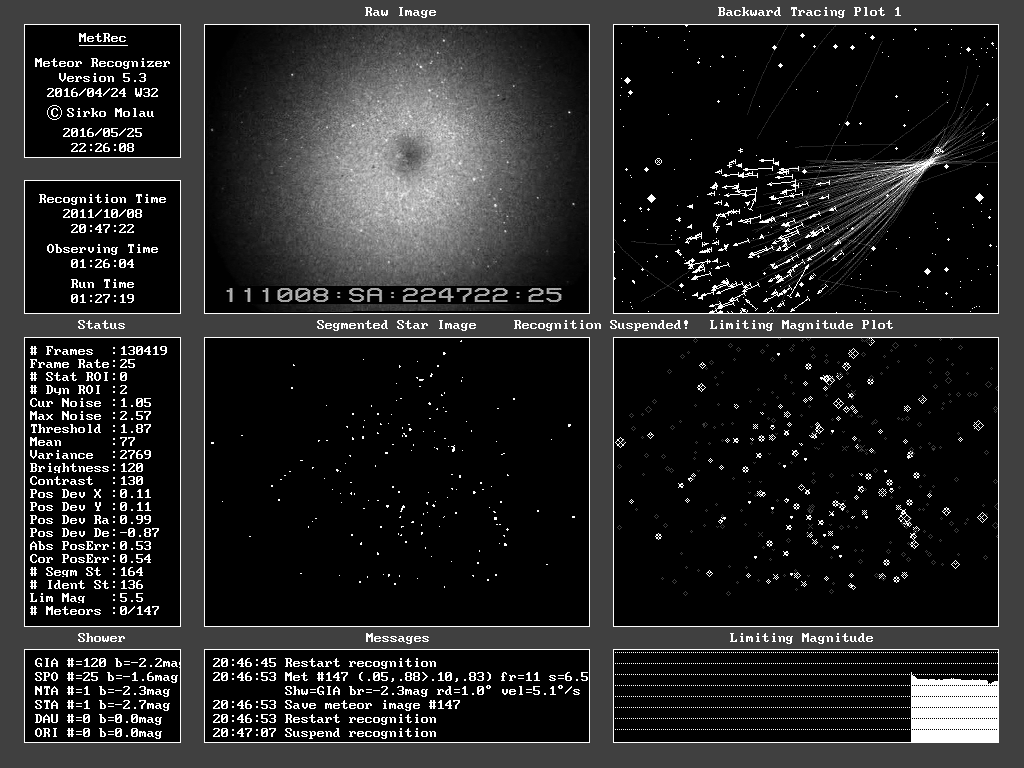Click the dark central spot in Raw Image
Viewport: 1024px width, 768px height.
click(x=407, y=153)
